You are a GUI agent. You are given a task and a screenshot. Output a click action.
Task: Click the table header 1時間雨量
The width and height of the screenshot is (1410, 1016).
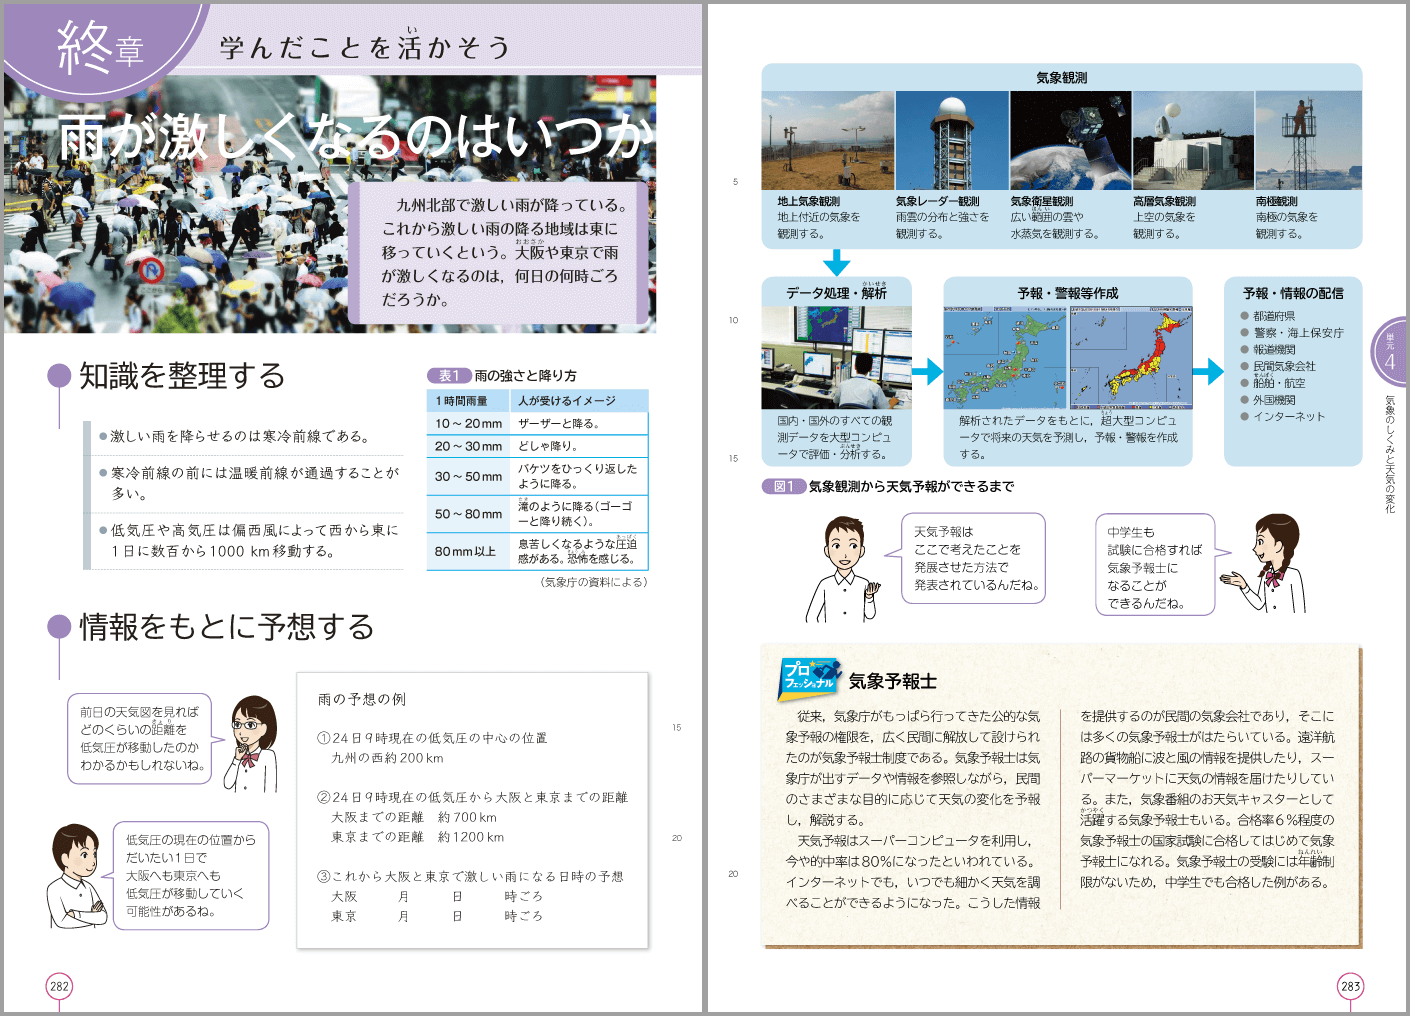[x=468, y=400]
